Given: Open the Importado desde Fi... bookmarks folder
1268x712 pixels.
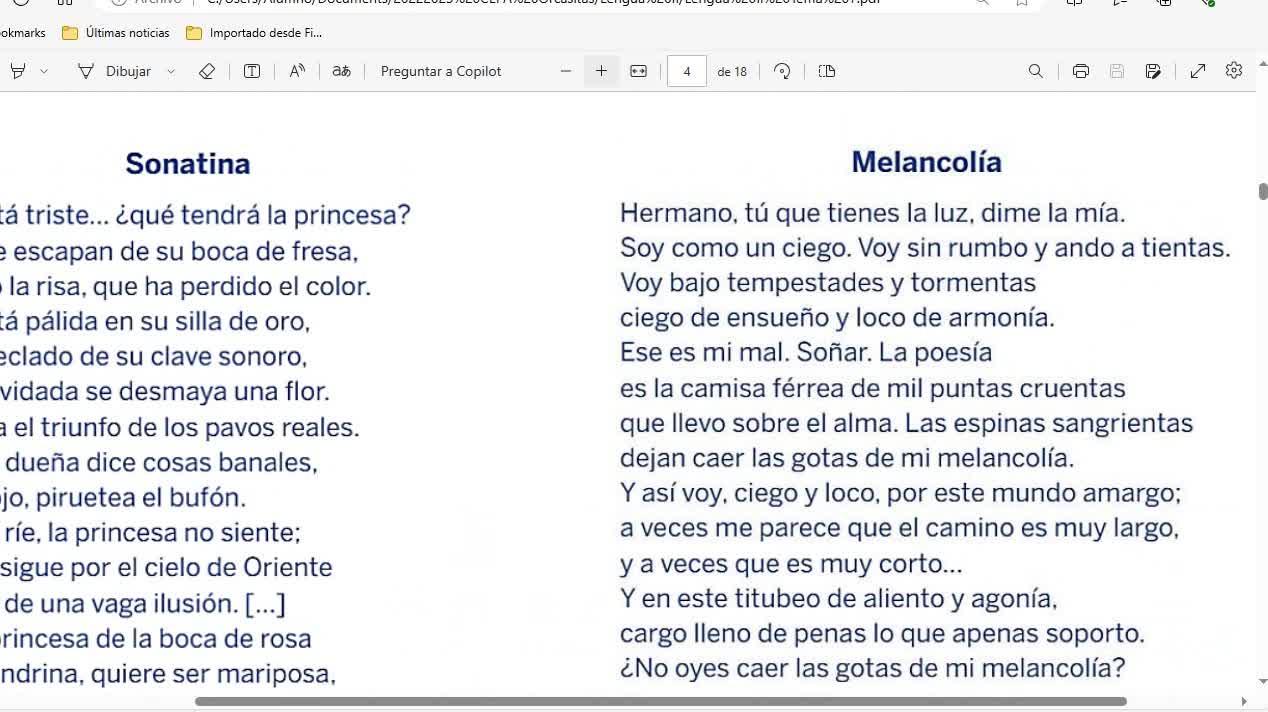Looking at the screenshot, I should click(x=254, y=33).
